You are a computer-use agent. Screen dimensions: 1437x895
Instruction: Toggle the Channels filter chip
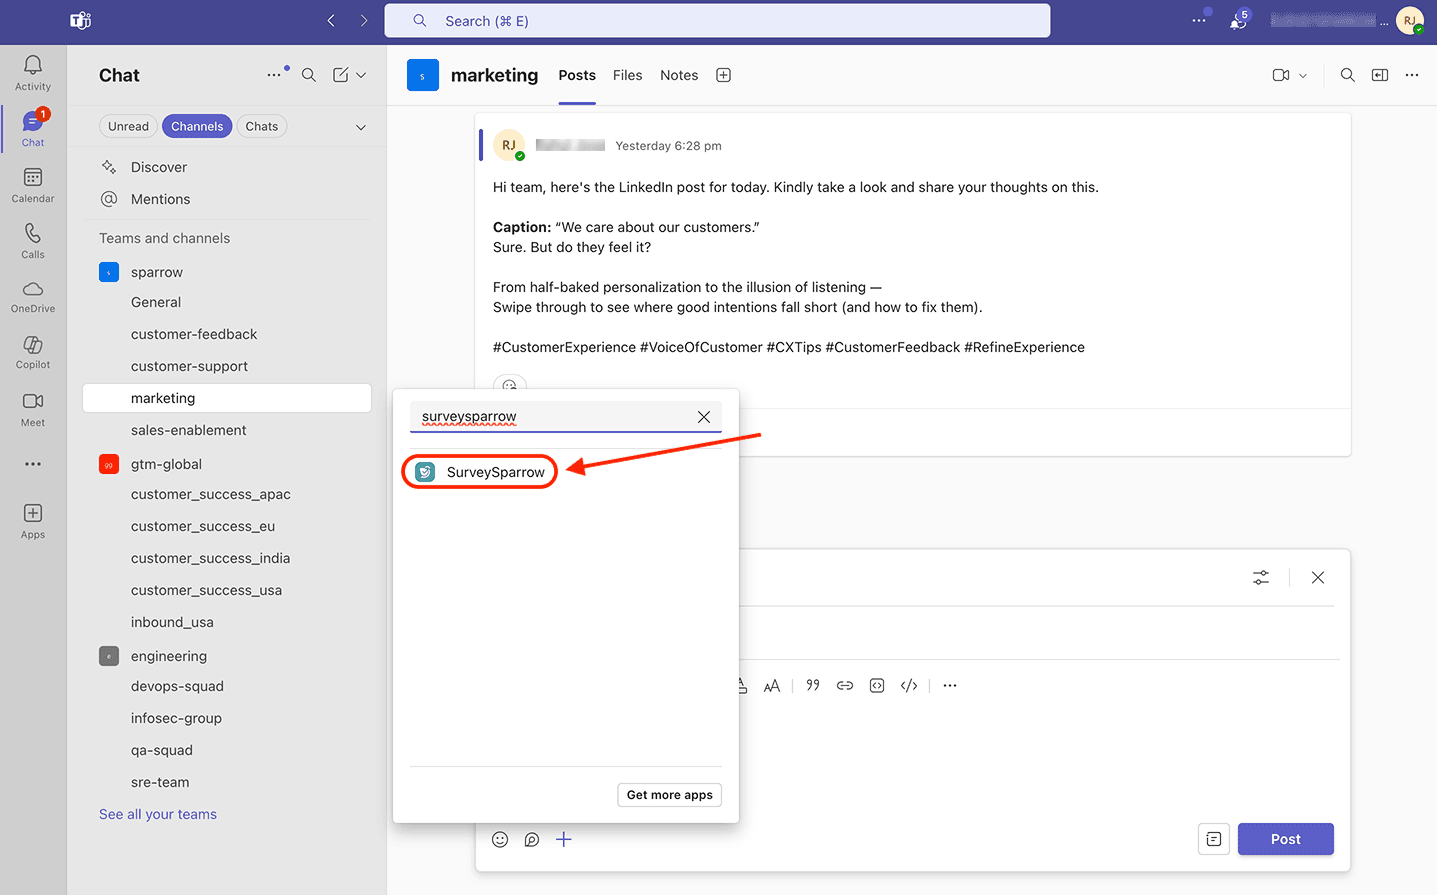click(197, 126)
